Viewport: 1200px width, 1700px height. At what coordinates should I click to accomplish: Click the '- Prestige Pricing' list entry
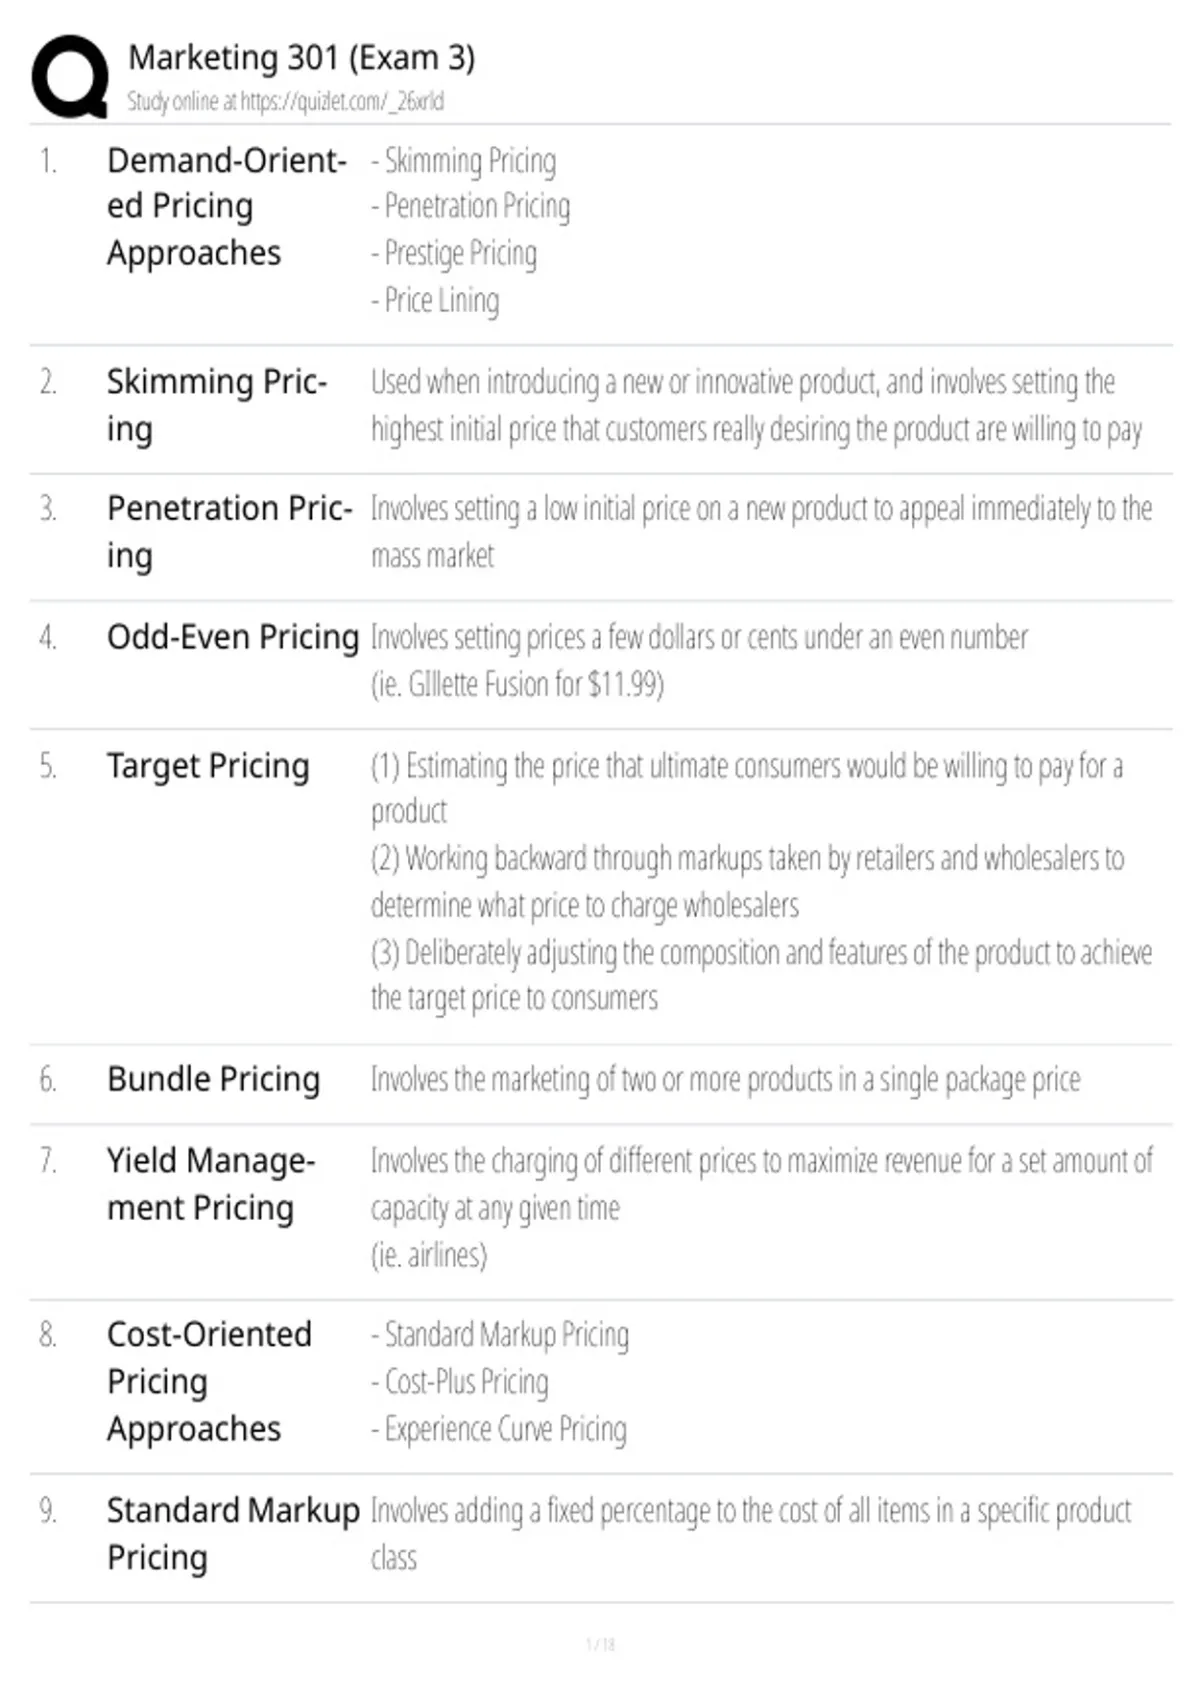[454, 253]
